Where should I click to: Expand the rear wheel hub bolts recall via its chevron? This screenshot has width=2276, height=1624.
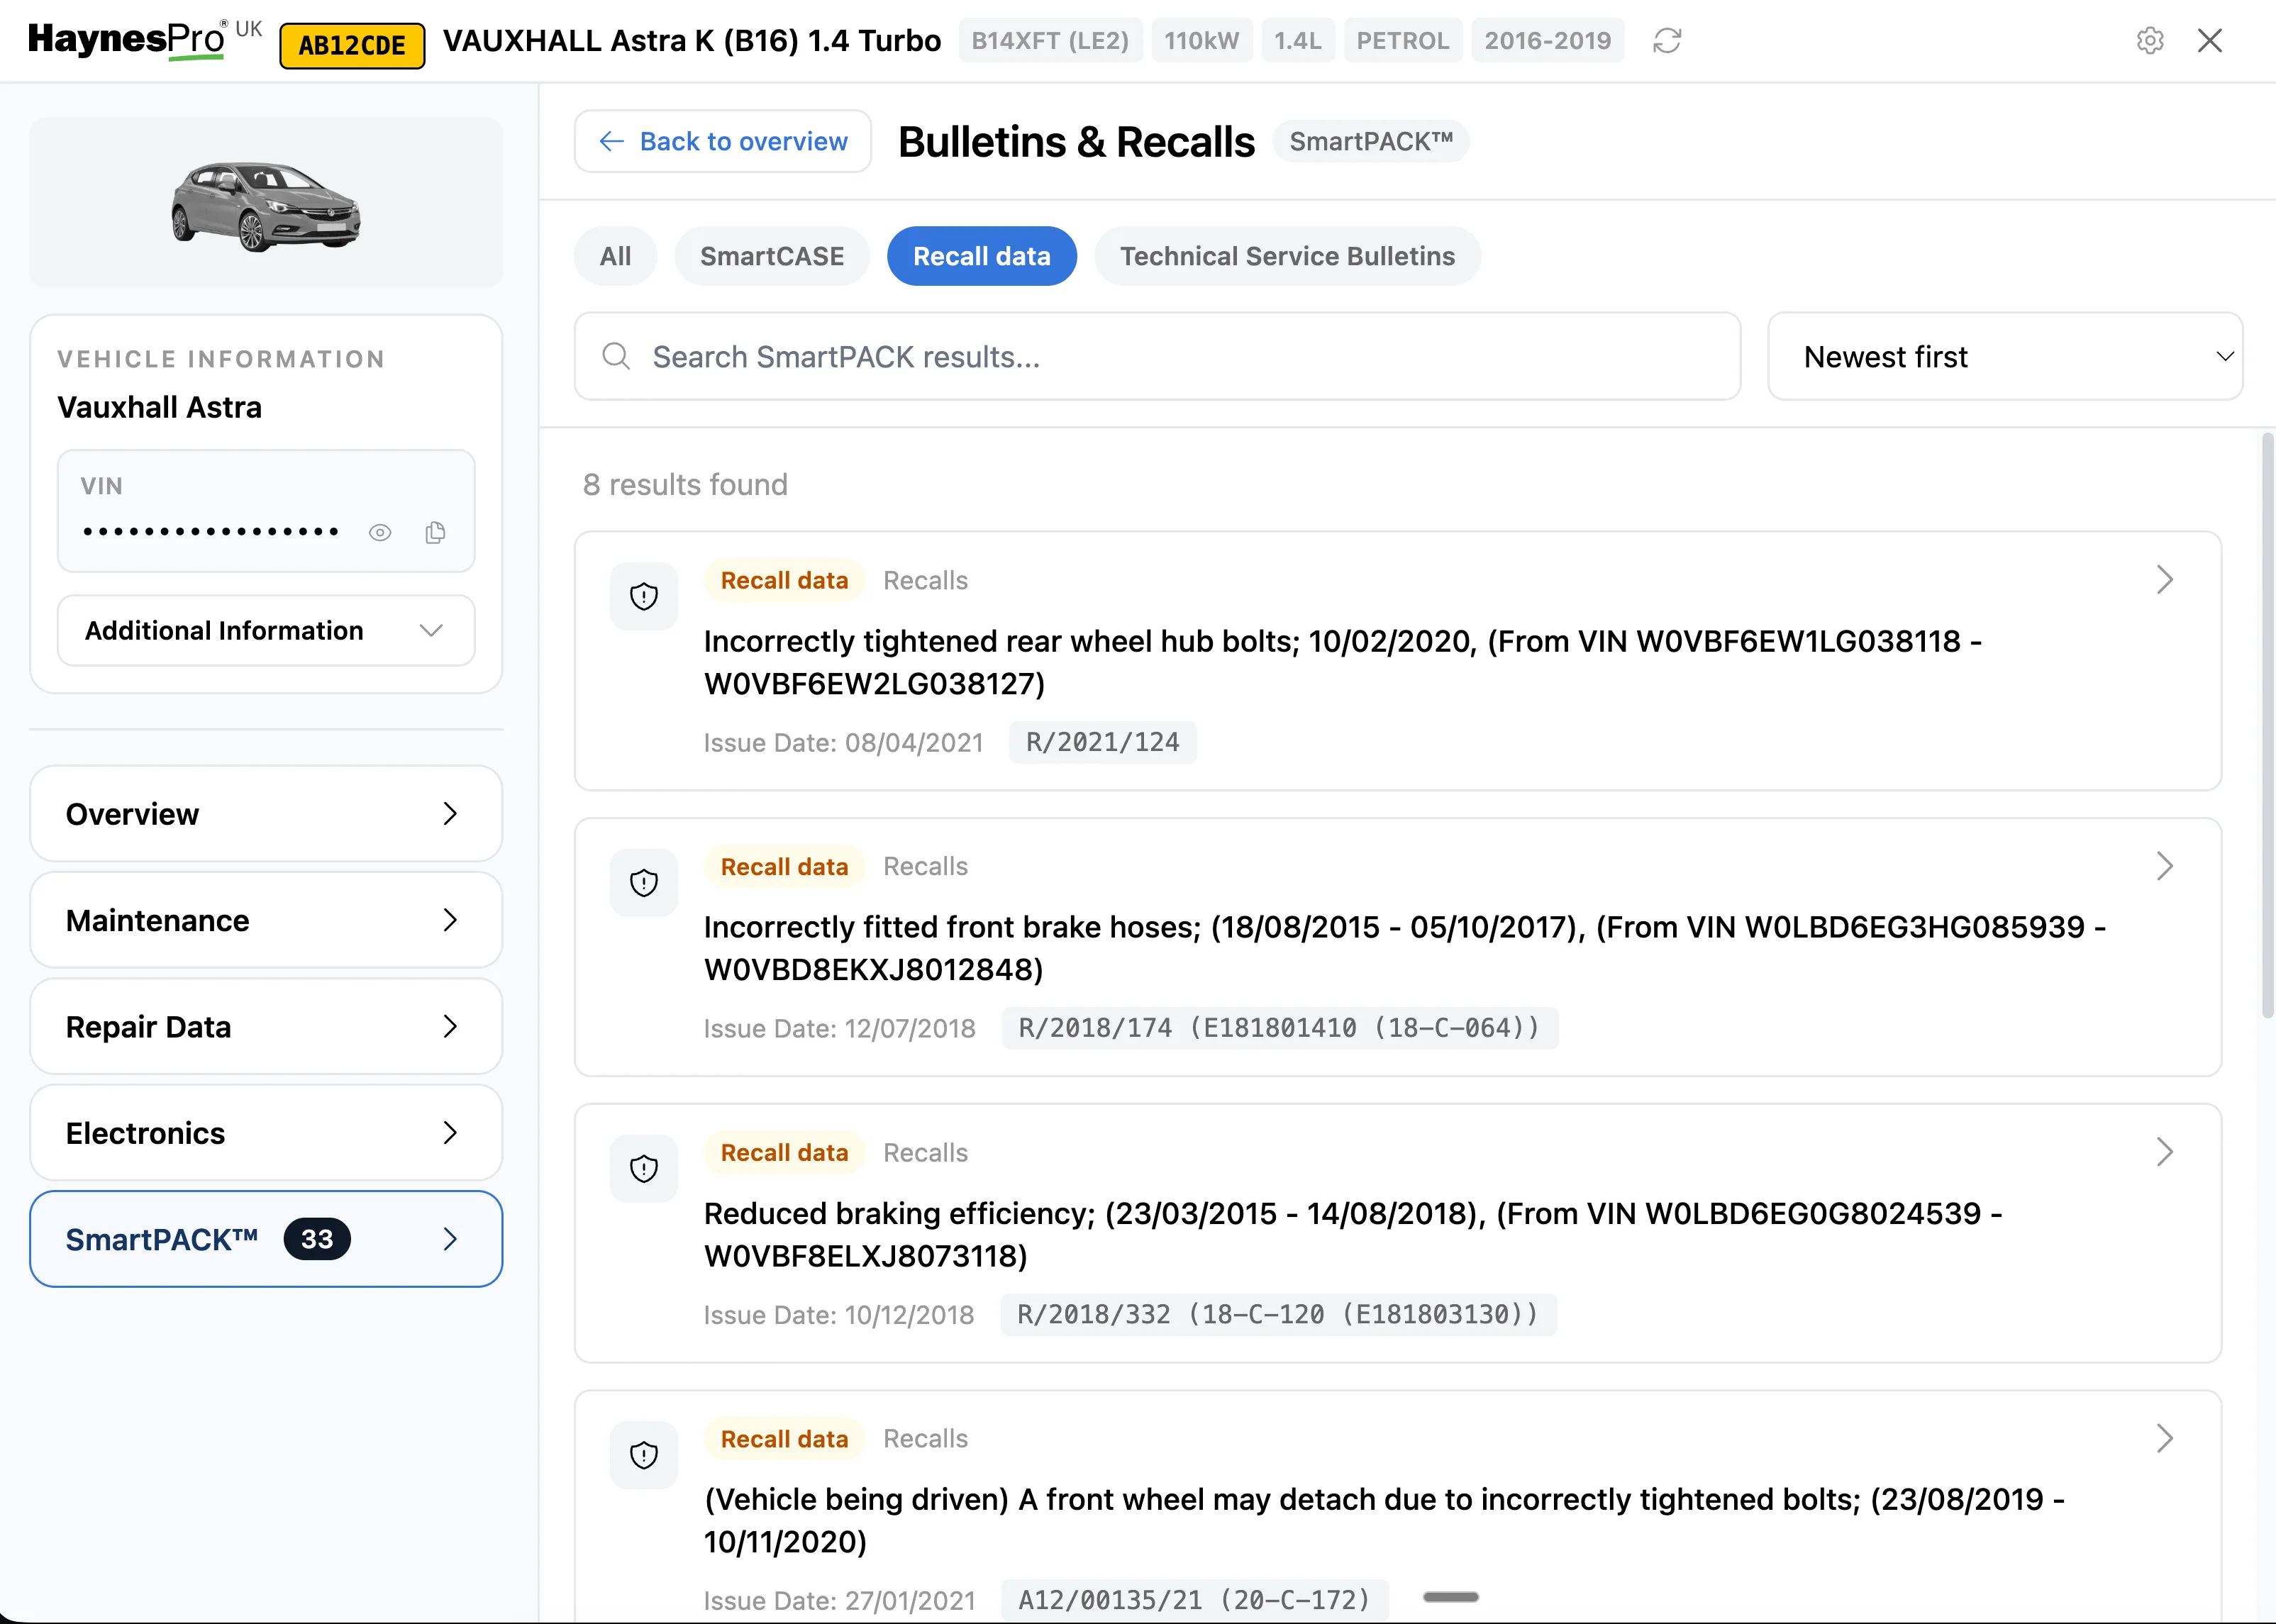[x=2165, y=579]
